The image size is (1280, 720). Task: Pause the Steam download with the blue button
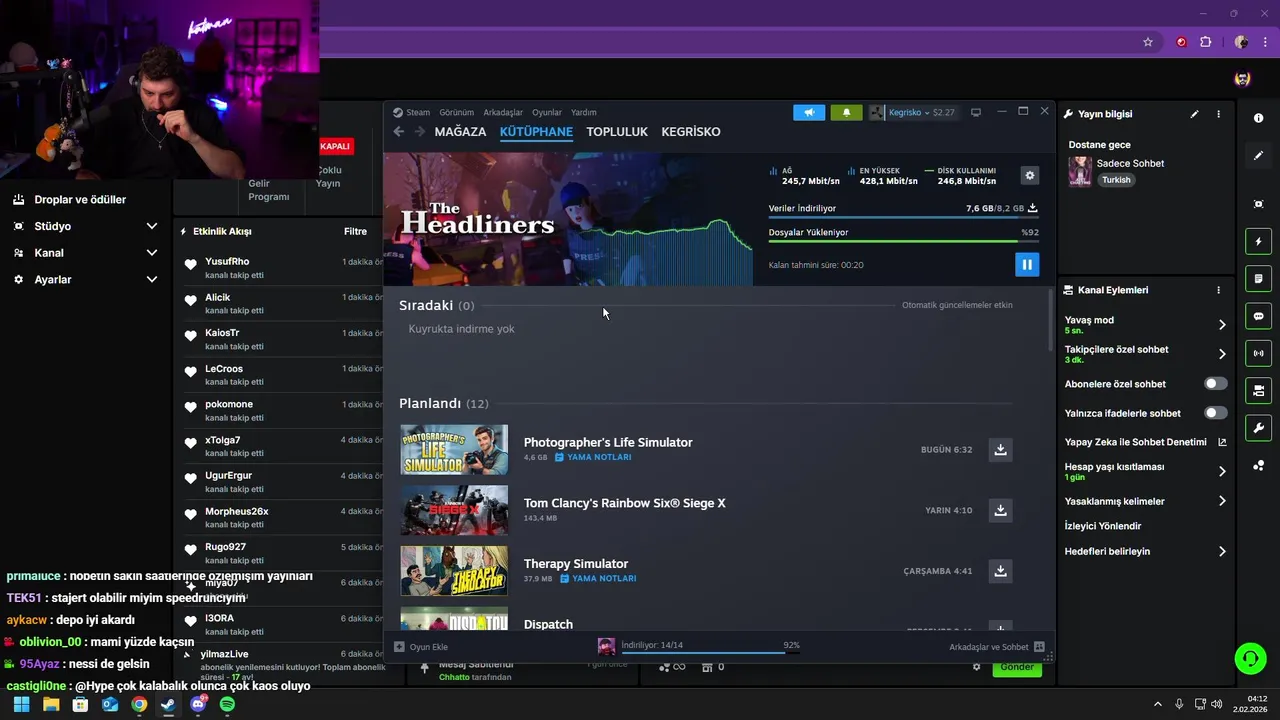1026,264
